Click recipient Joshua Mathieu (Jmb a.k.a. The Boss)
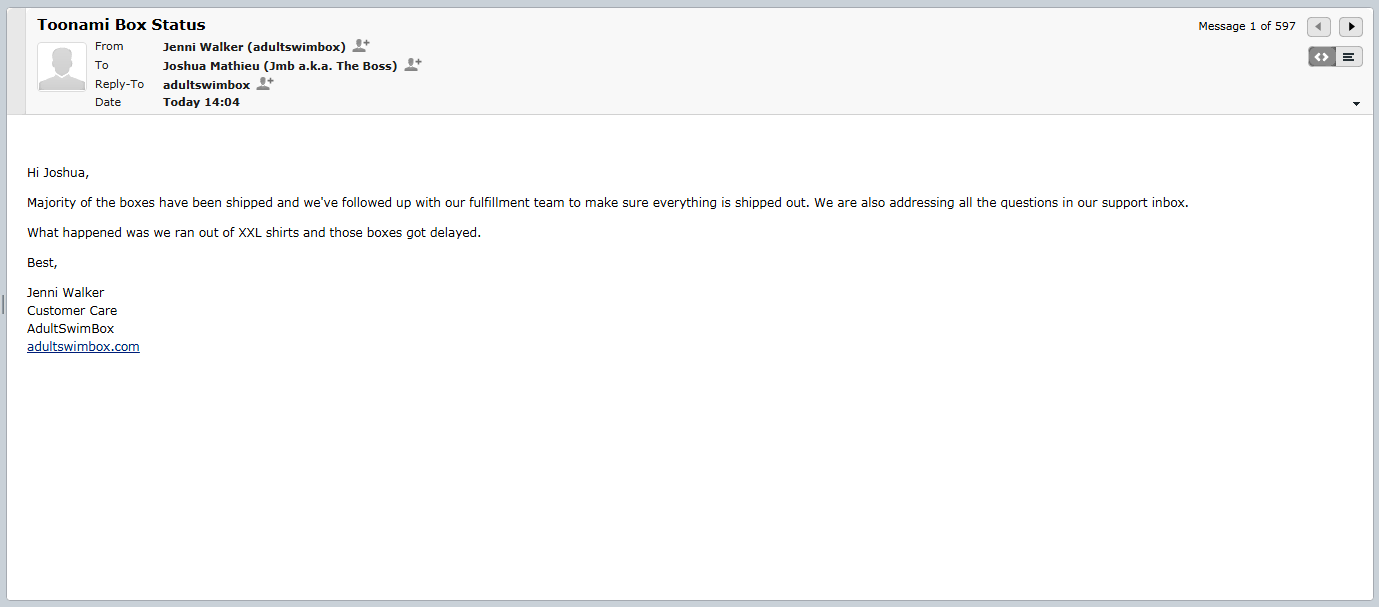 tap(280, 66)
